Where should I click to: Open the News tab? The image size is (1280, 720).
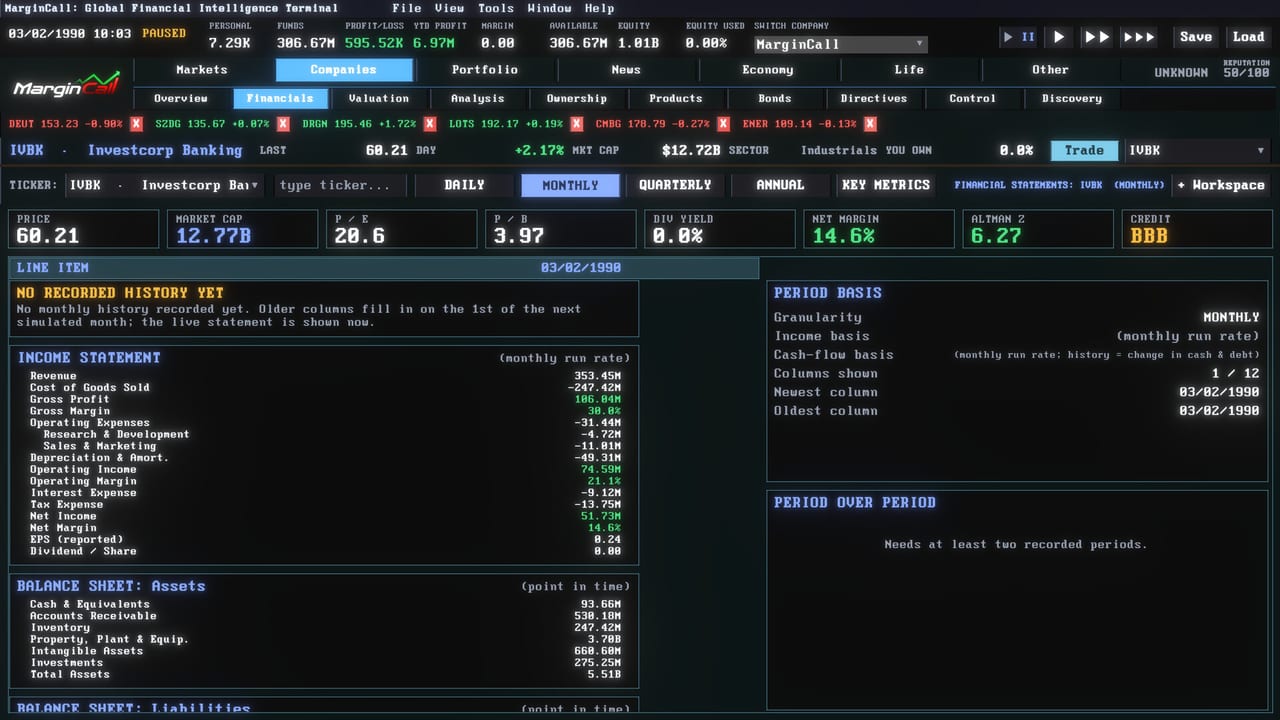(x=626, y=70)
